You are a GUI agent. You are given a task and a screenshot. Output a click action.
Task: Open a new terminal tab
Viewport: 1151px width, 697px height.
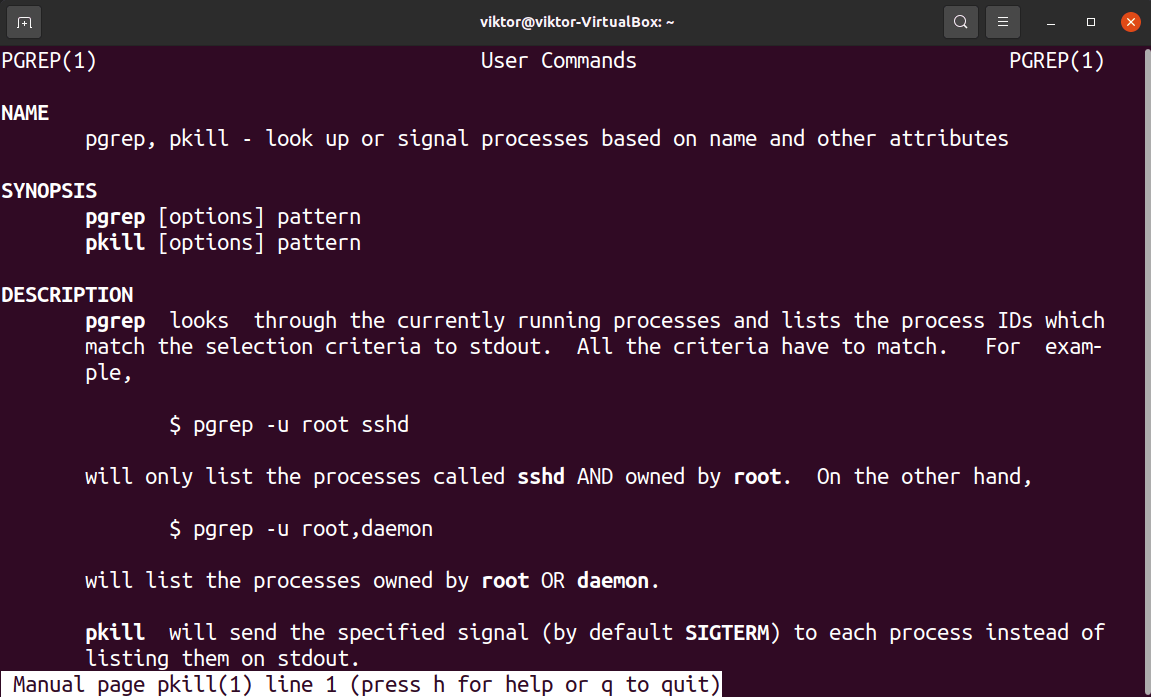(x=23, y=21)
